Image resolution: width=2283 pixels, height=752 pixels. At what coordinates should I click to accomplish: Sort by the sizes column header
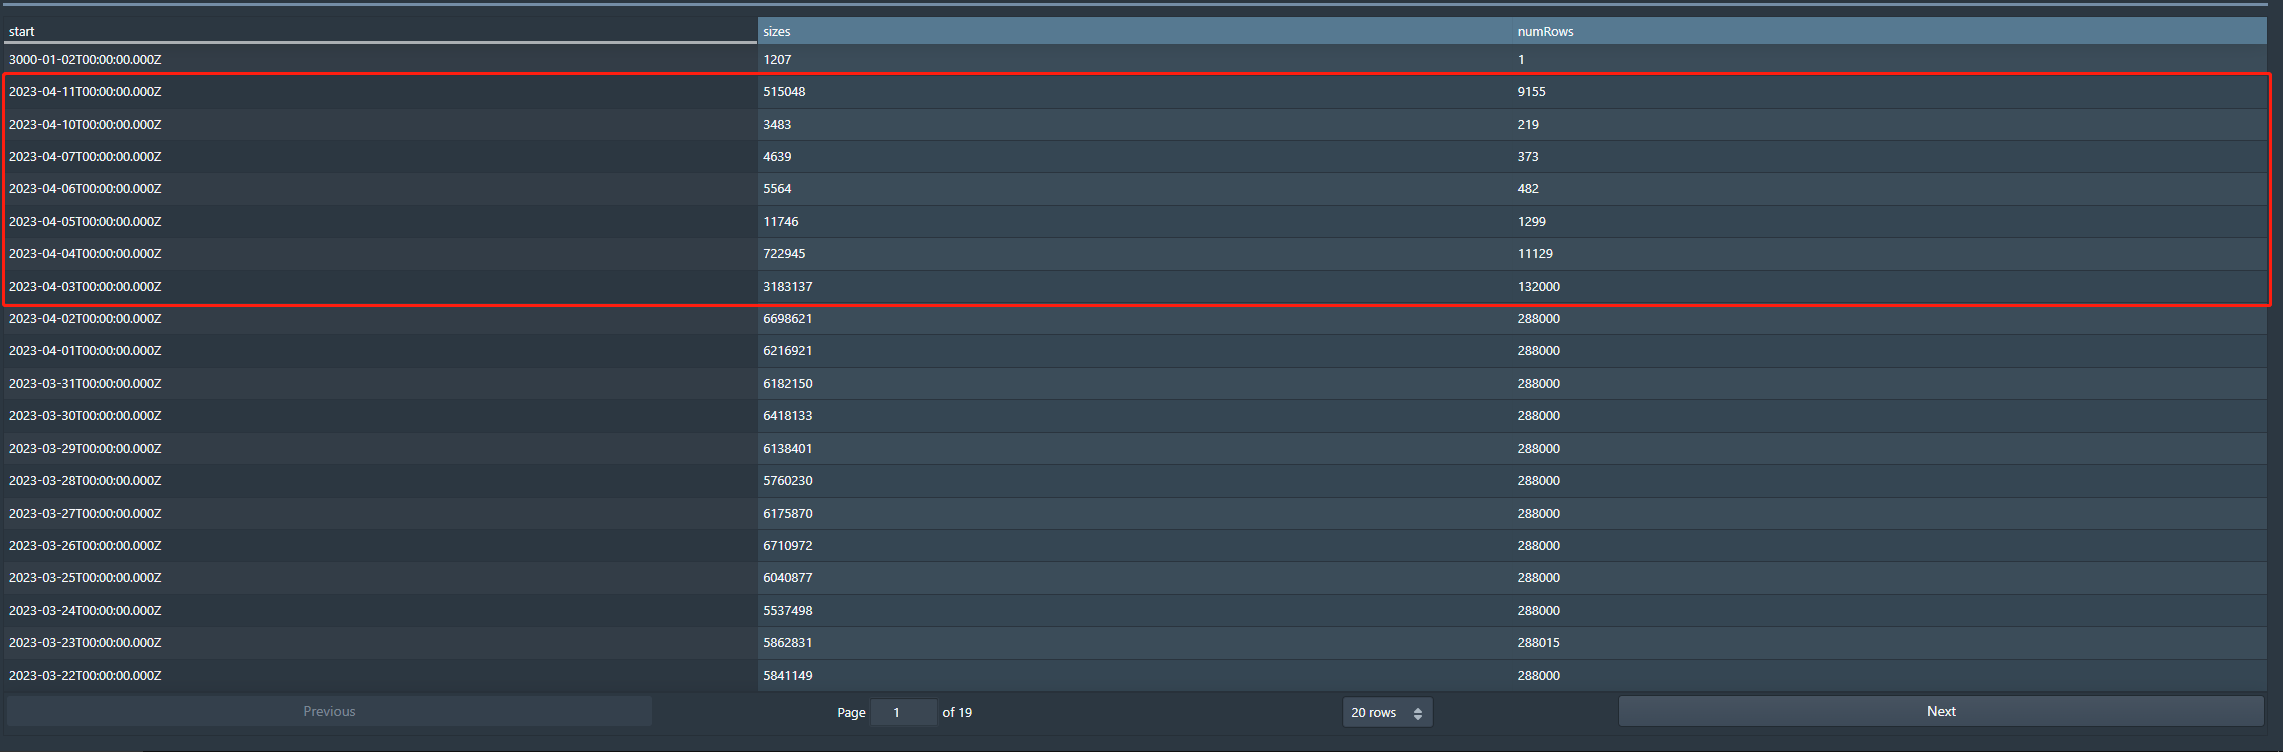coord(777,31)
